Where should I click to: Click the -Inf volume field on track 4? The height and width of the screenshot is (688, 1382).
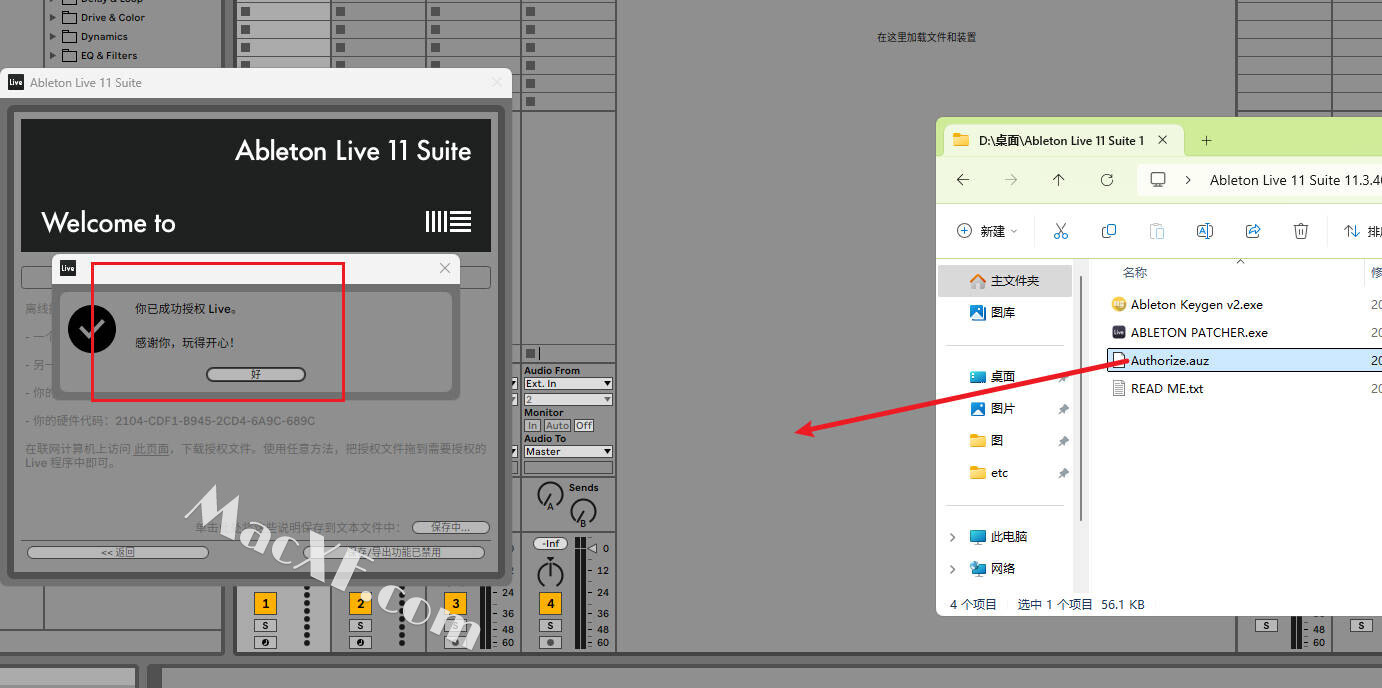coord(550,543)
